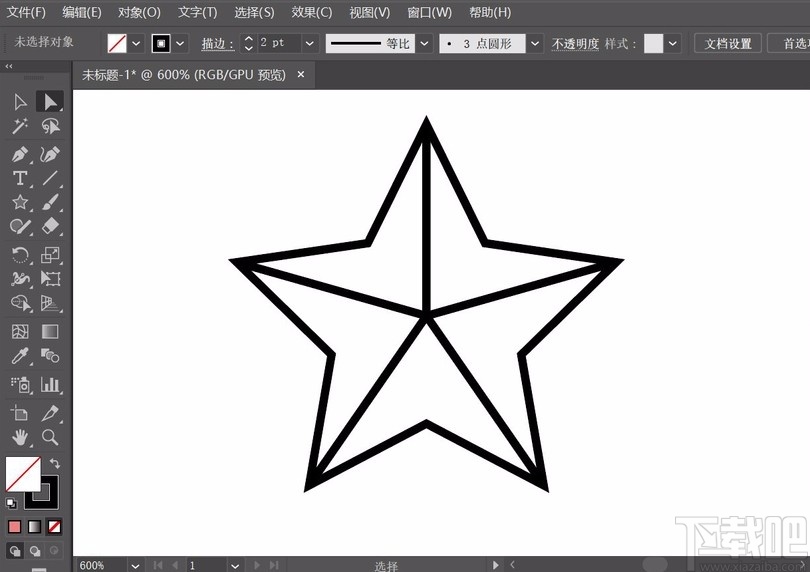
Task: Select the Scale tool
Action: 50,254
